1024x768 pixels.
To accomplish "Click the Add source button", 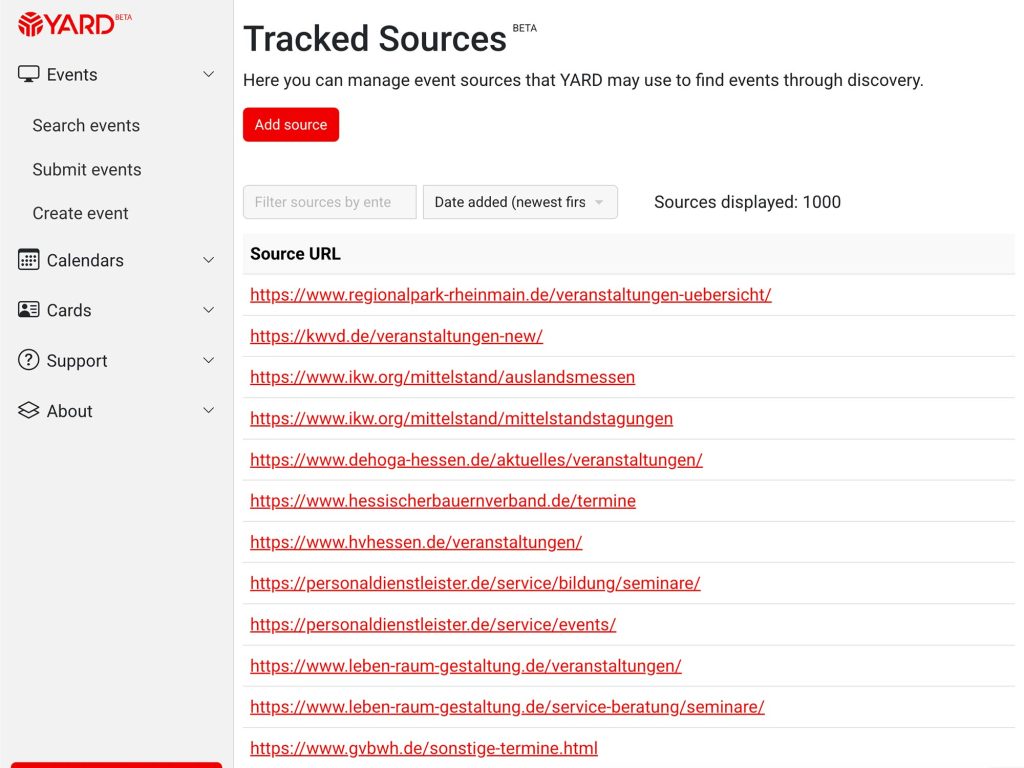I will [290, 124].
